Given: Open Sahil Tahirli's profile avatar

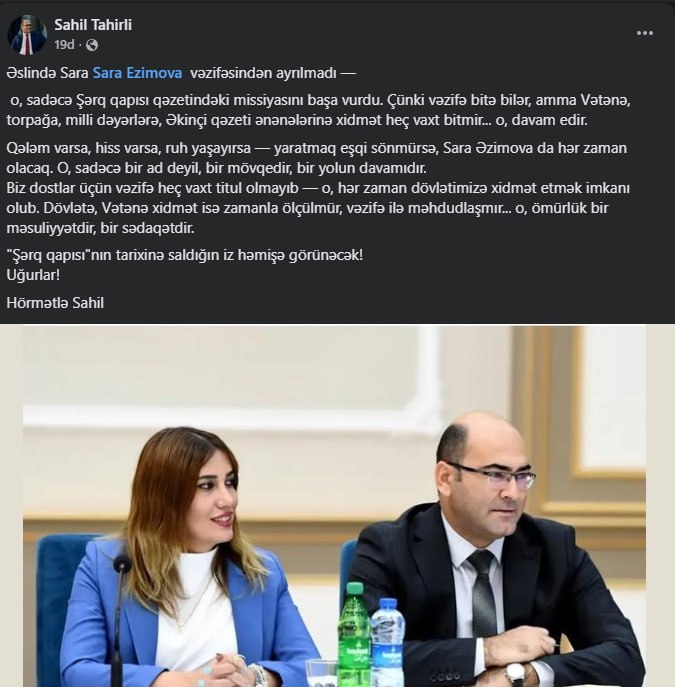Looking at the screenshot, I should coord(28,35).
